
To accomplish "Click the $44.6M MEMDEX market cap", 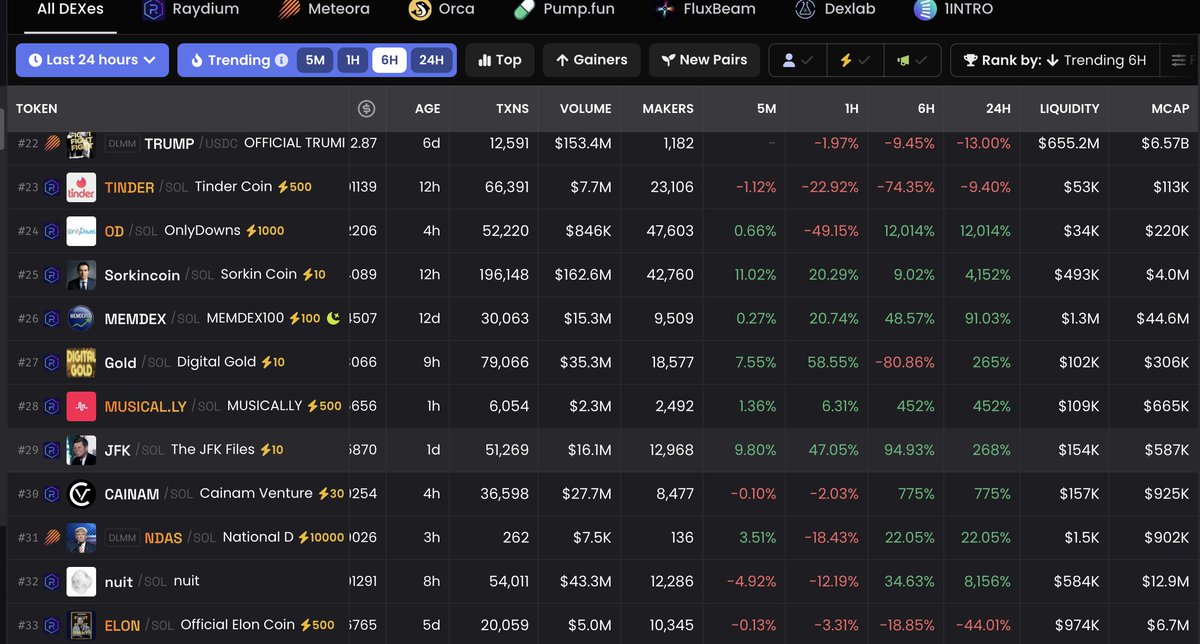I will (x=1162, y=319).
